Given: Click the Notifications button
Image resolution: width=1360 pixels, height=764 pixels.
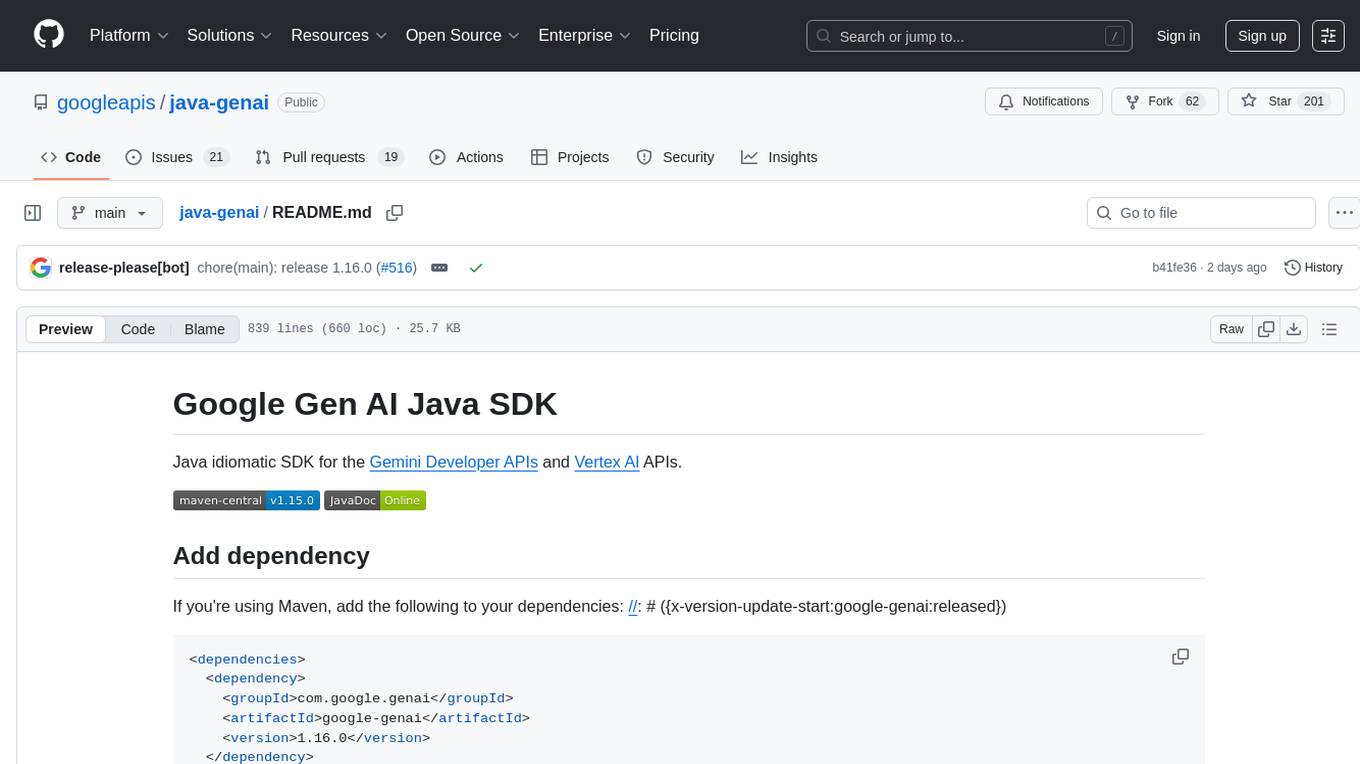Looking at the screenshot, I should click(x=1044, y=102).
